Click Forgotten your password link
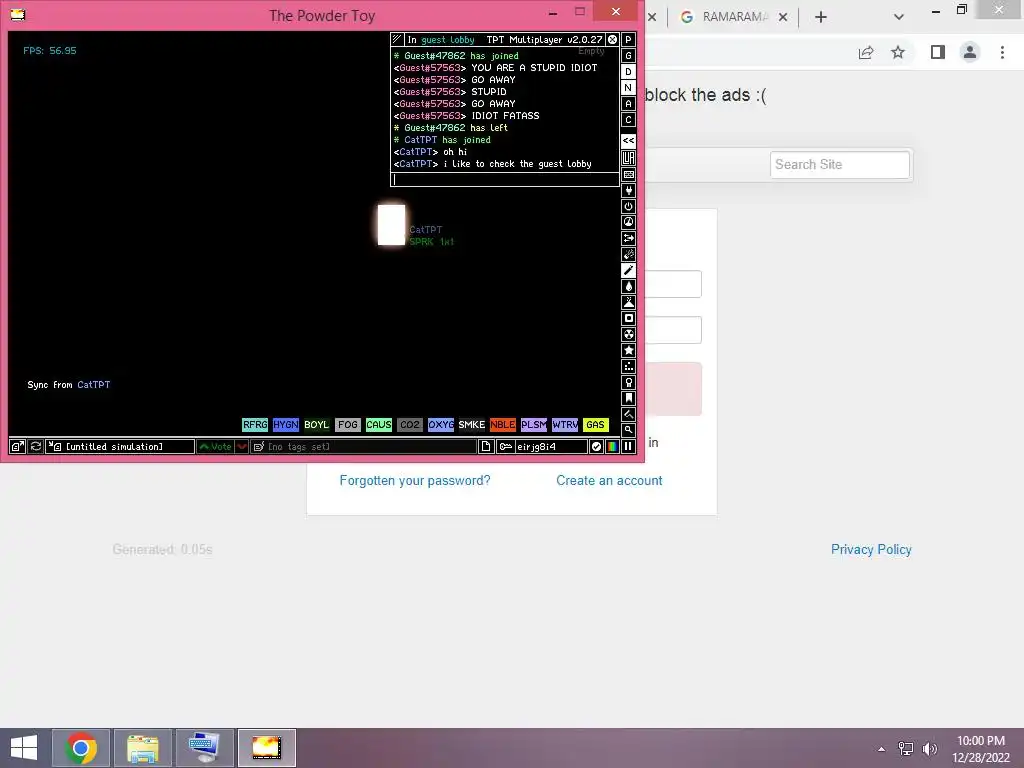The width and height of the screenshot is (1024, 768). tap(415, 481)
